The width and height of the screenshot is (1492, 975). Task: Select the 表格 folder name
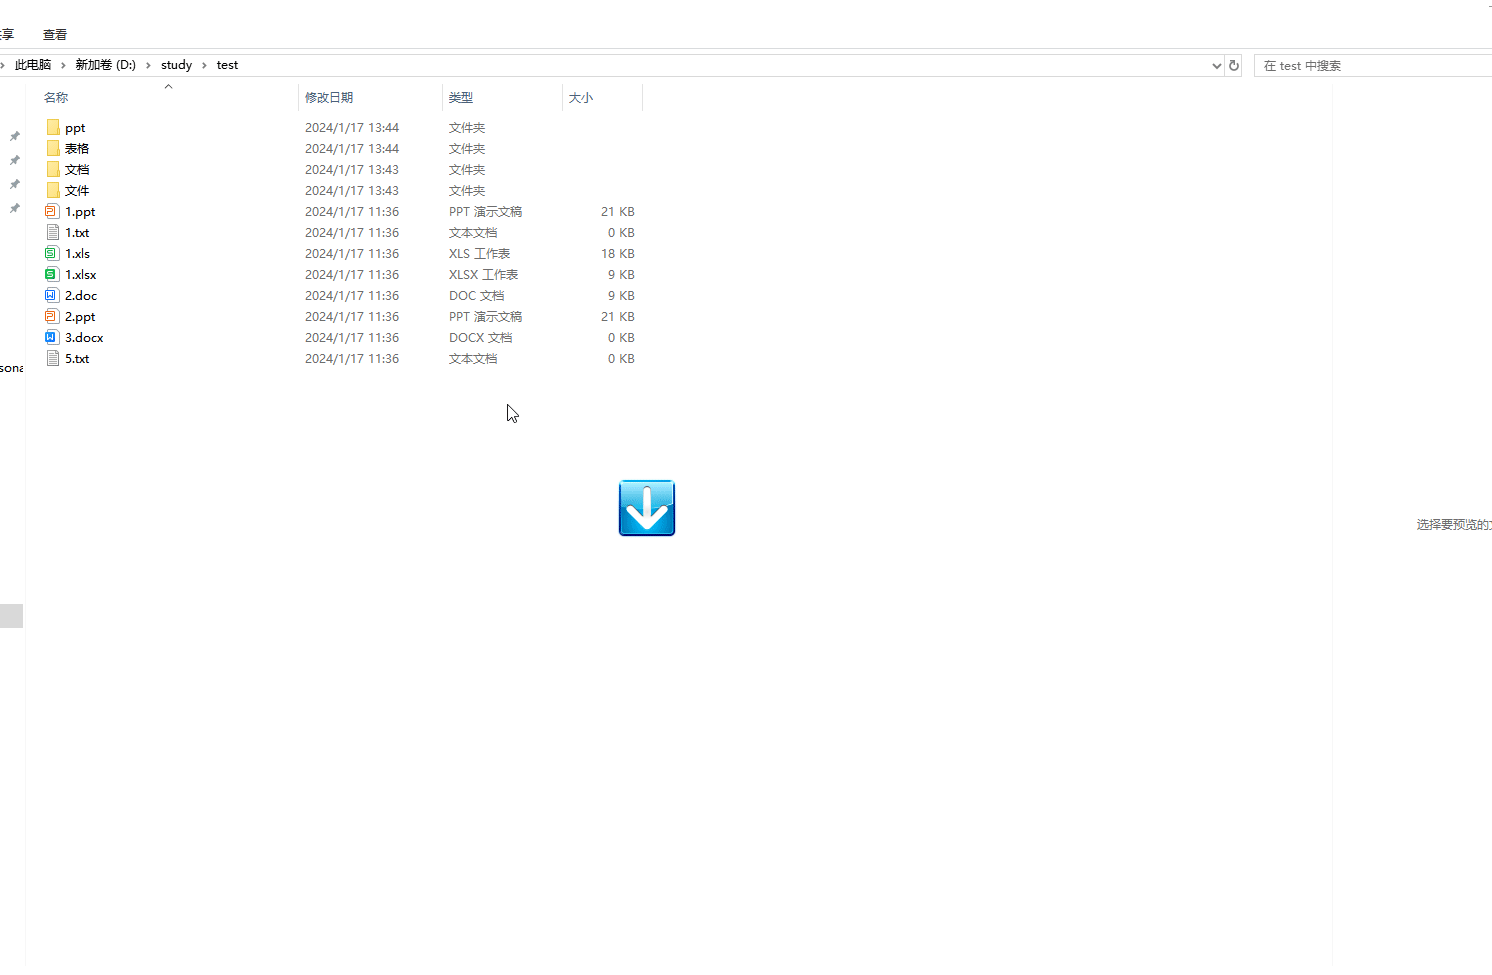pos(77,149)
